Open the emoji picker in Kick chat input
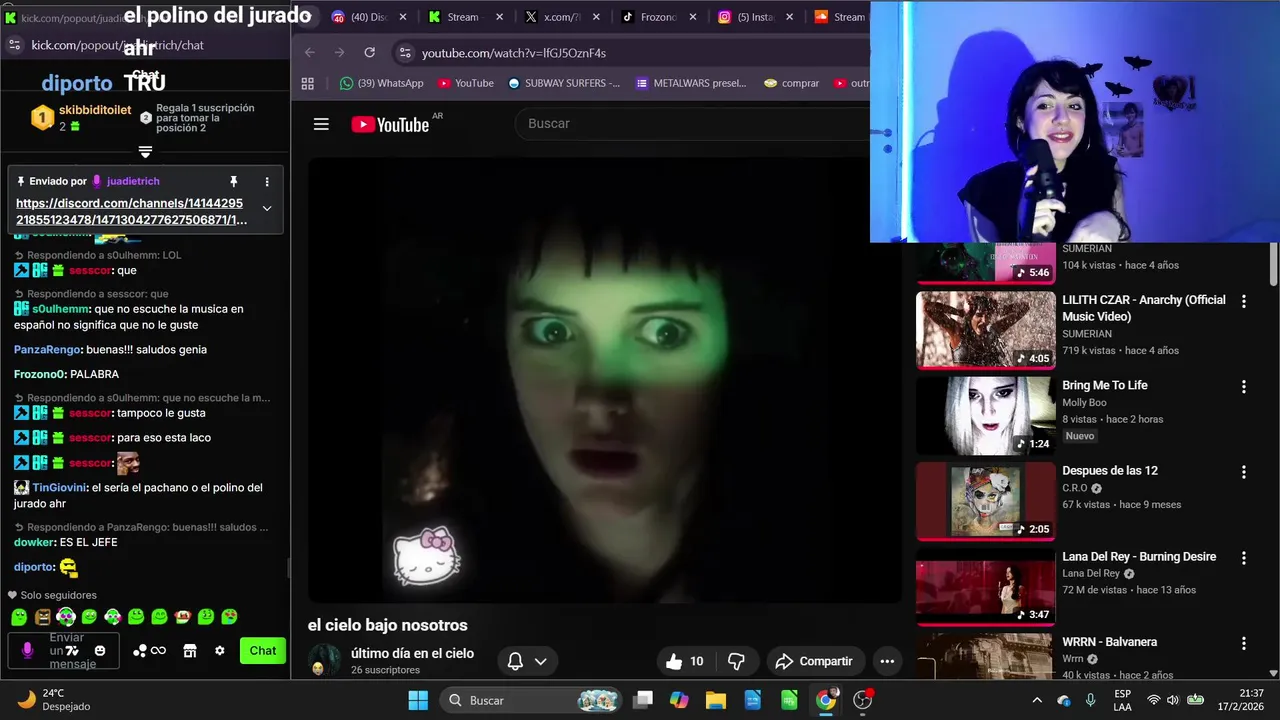 tap(100, 650)
